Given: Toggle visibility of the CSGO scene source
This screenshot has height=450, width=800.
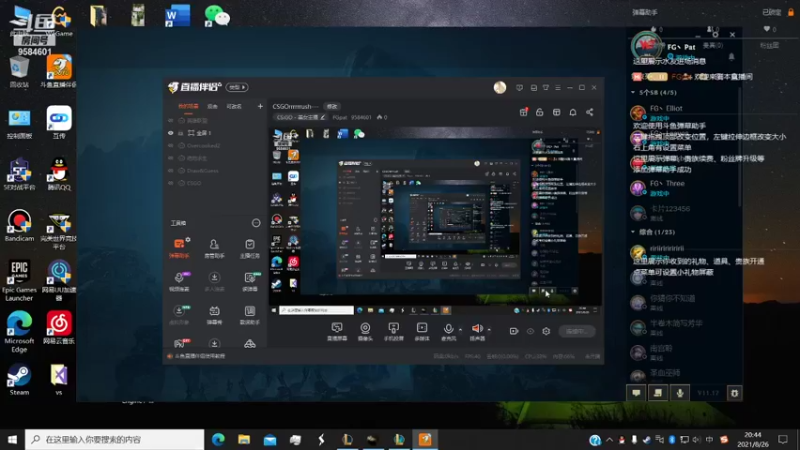Looking at the screenshot, I should 171,183.
